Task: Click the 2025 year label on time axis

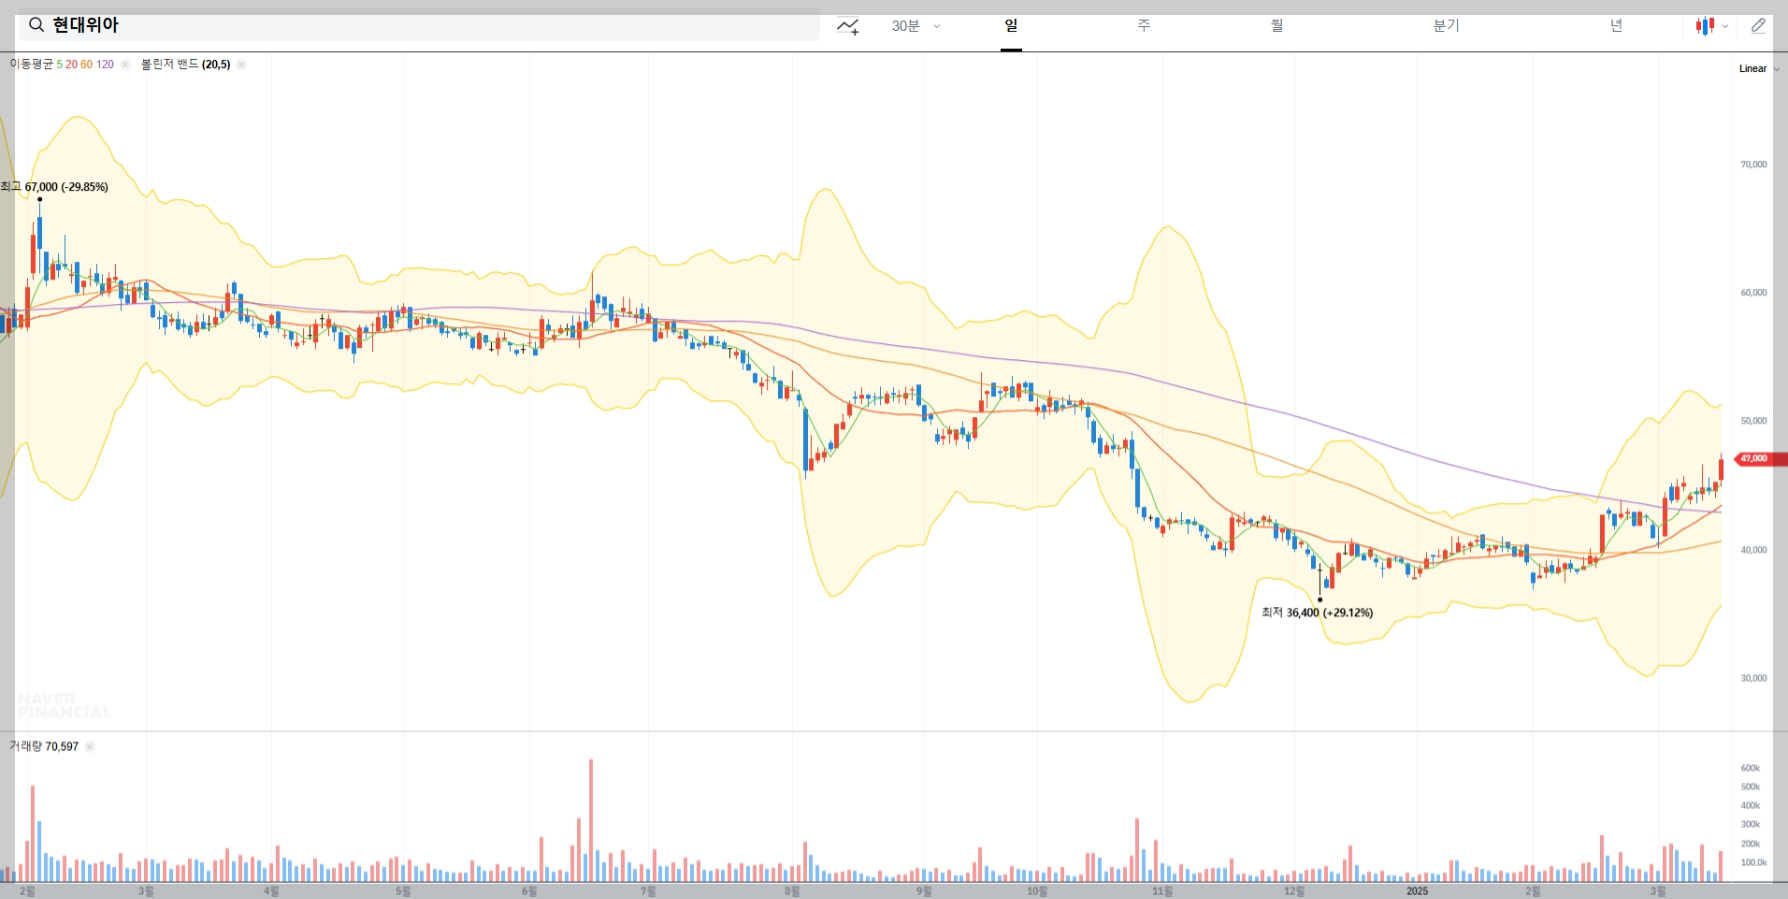Action: (x=1417, y=891)
